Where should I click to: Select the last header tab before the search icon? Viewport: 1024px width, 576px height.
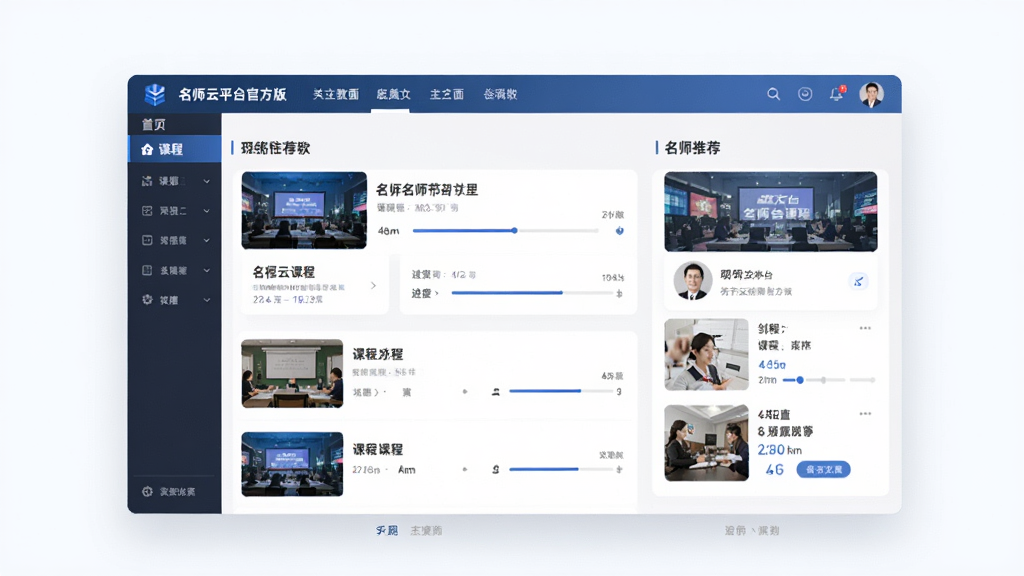(x=500, y=94)
